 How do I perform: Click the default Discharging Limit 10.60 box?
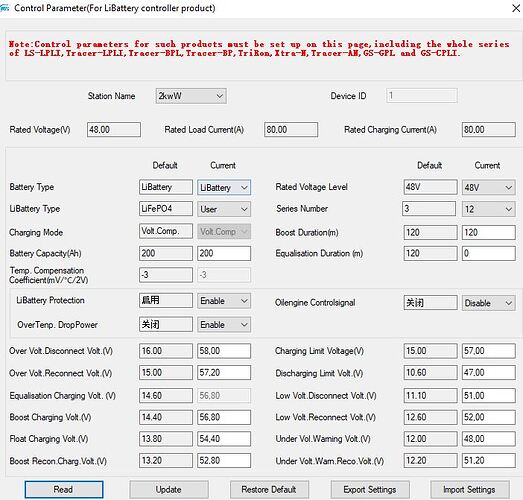(x=430, y=372)
